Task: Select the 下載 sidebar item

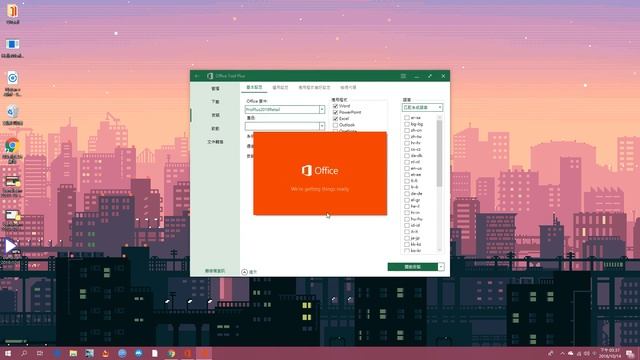Action: pyautogui.click(x=216, y=102)
